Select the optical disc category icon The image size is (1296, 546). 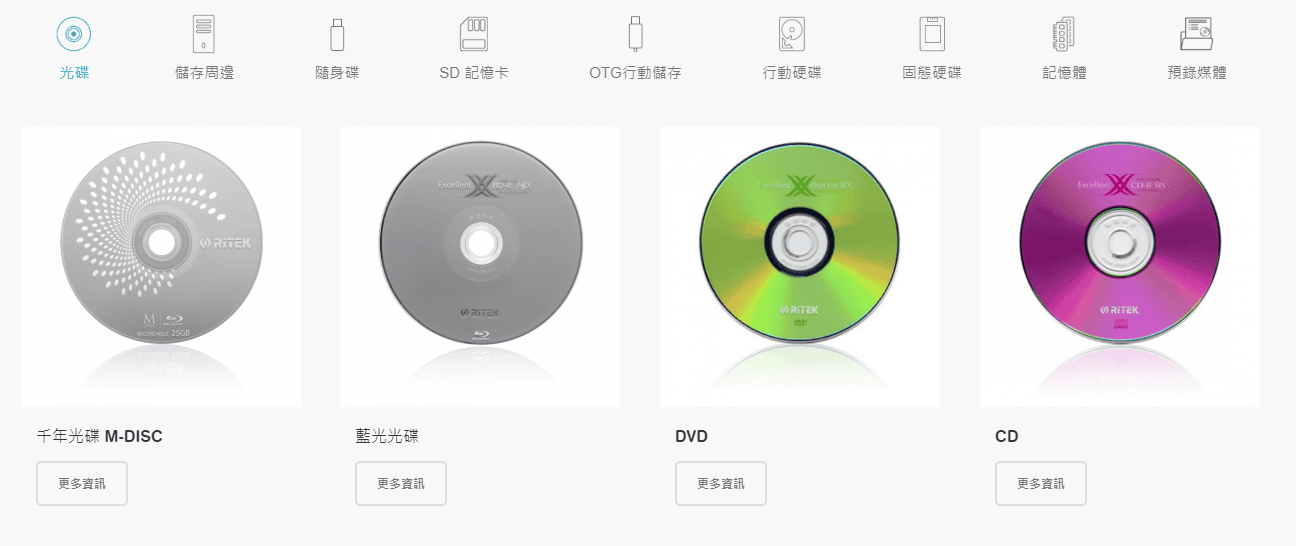coord(74,34)
